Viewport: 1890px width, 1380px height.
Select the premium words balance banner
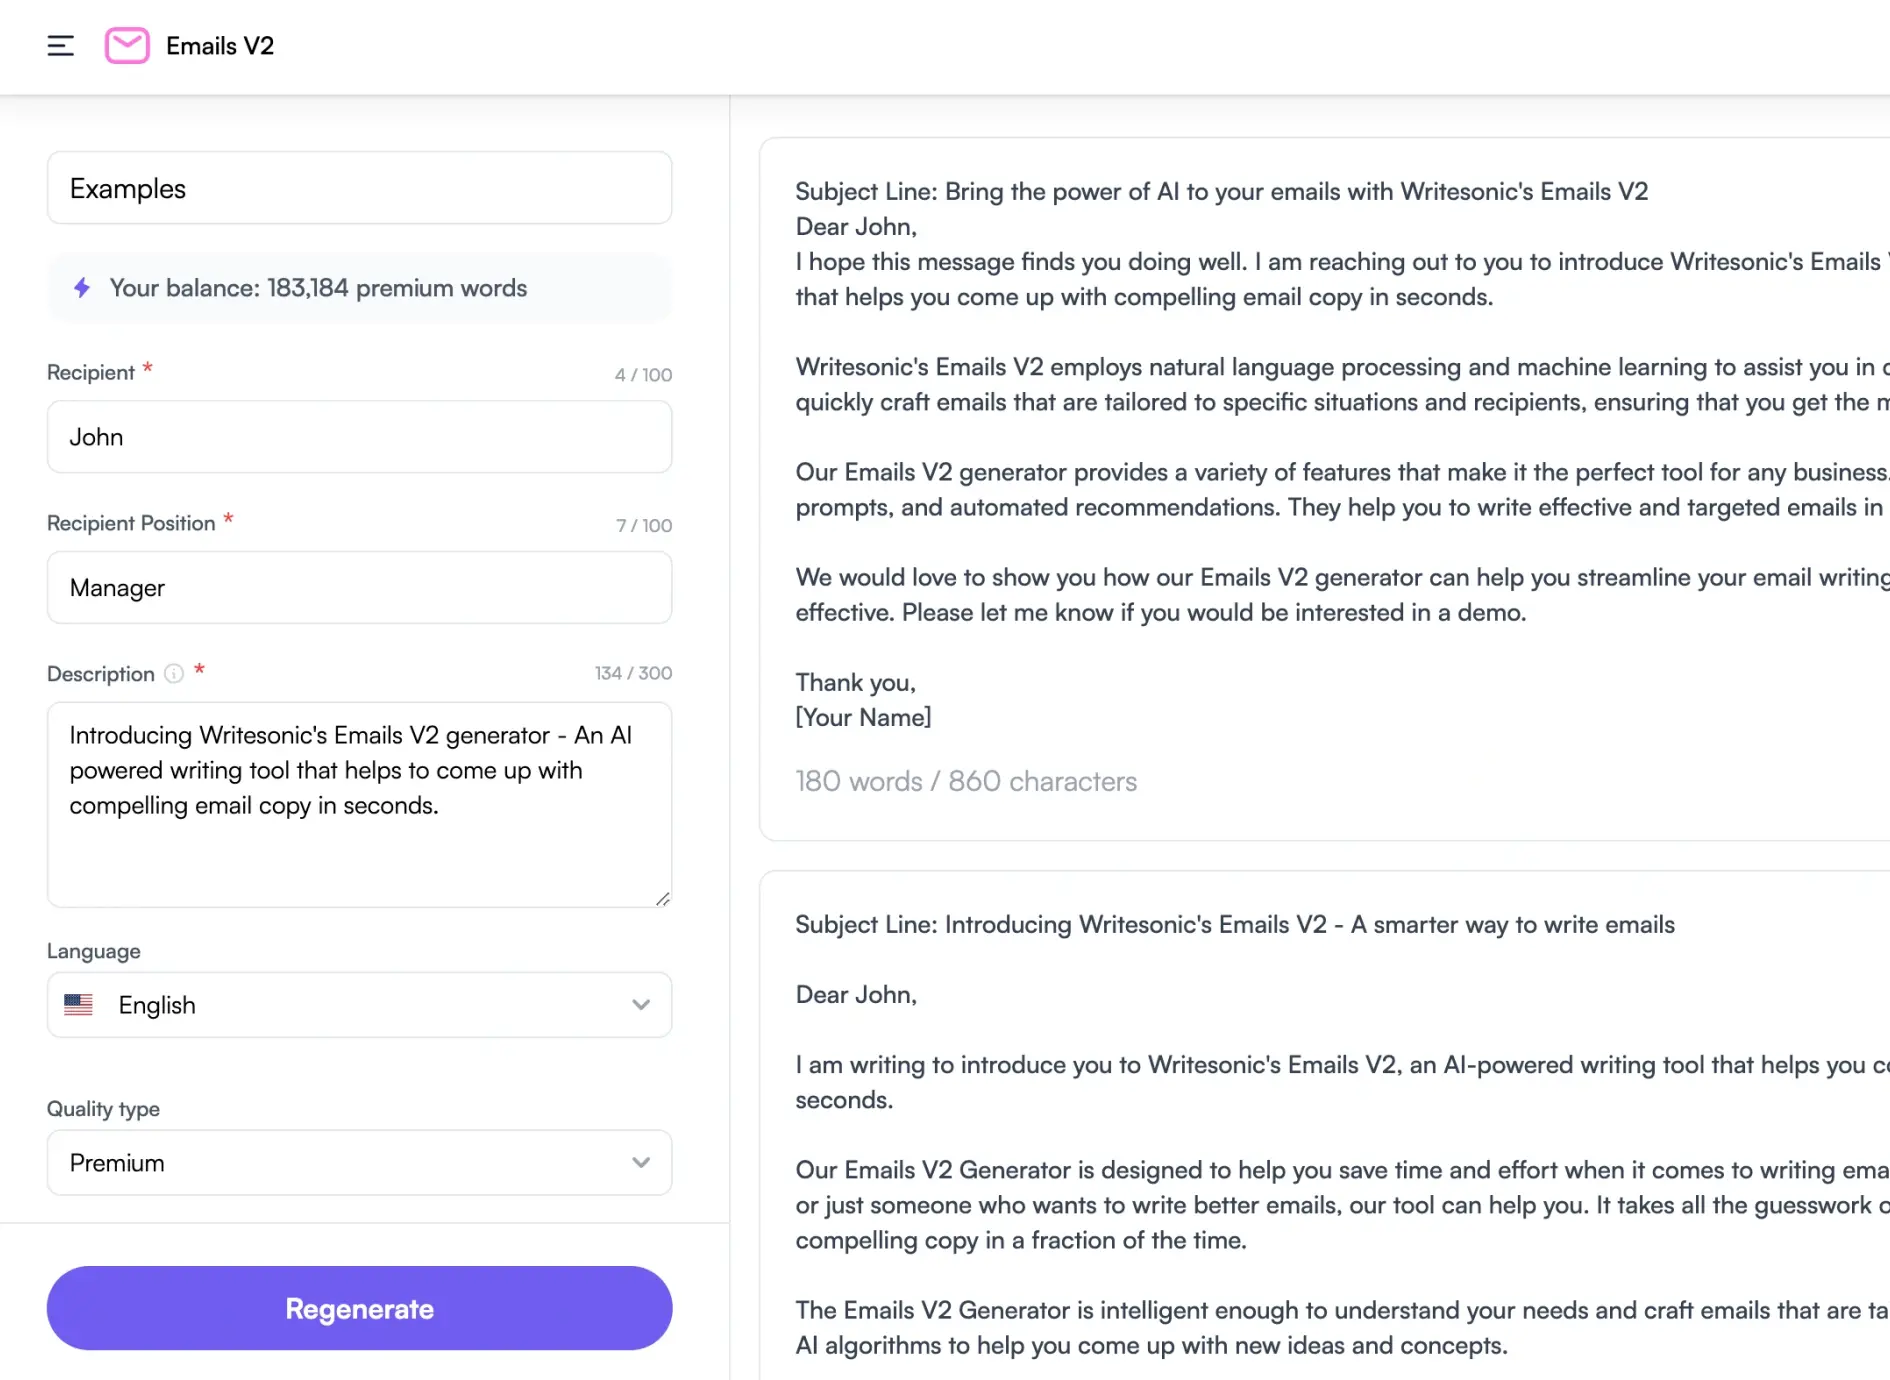tap(359, 288)
